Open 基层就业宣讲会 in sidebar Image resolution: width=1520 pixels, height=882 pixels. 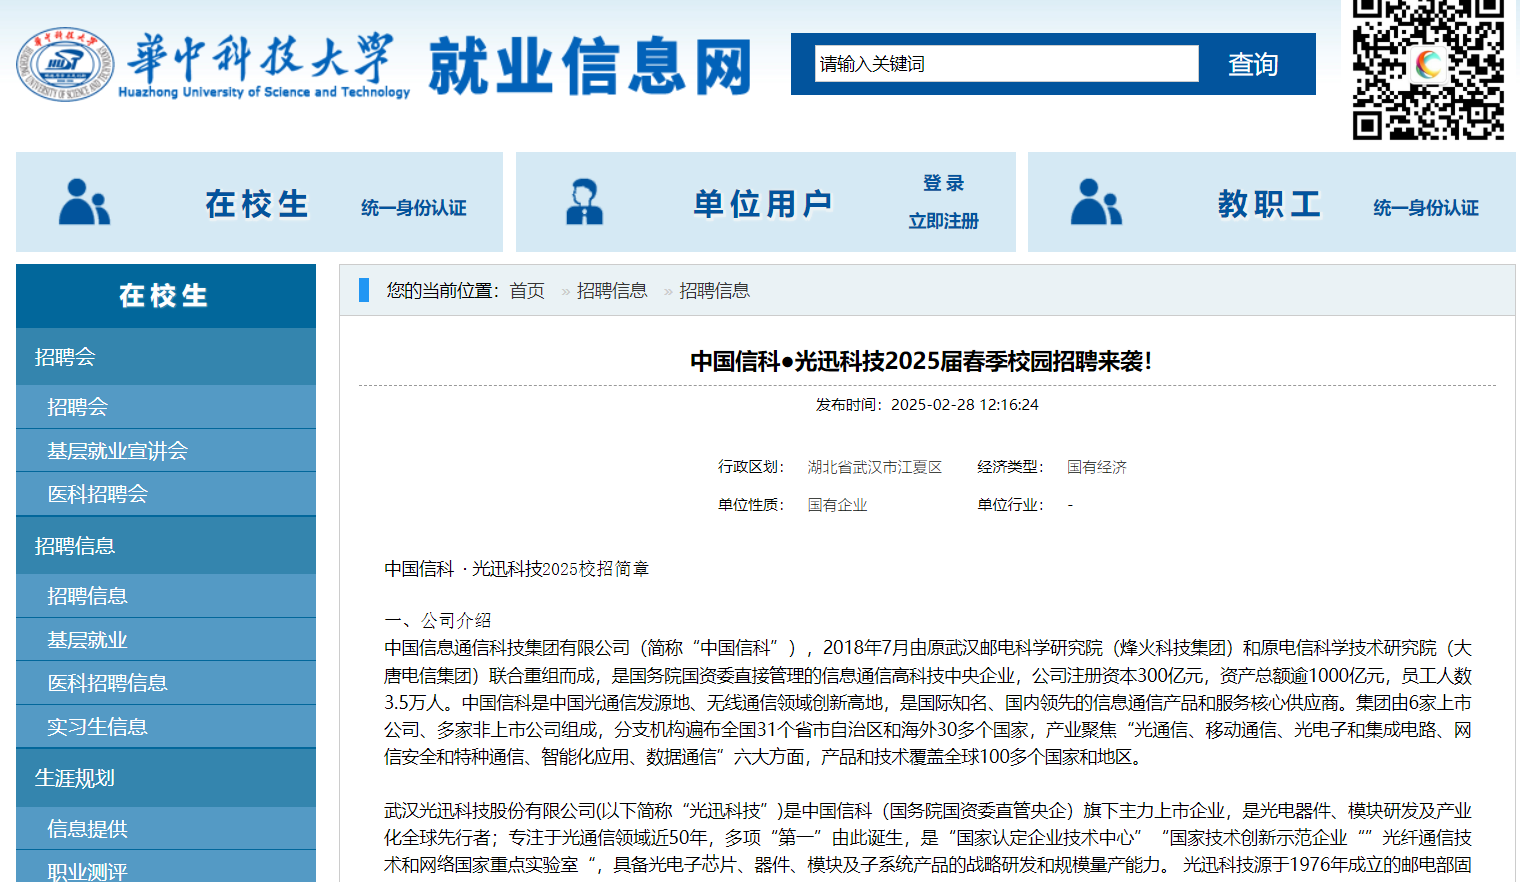pyautogui.click(x=166, y=451)
